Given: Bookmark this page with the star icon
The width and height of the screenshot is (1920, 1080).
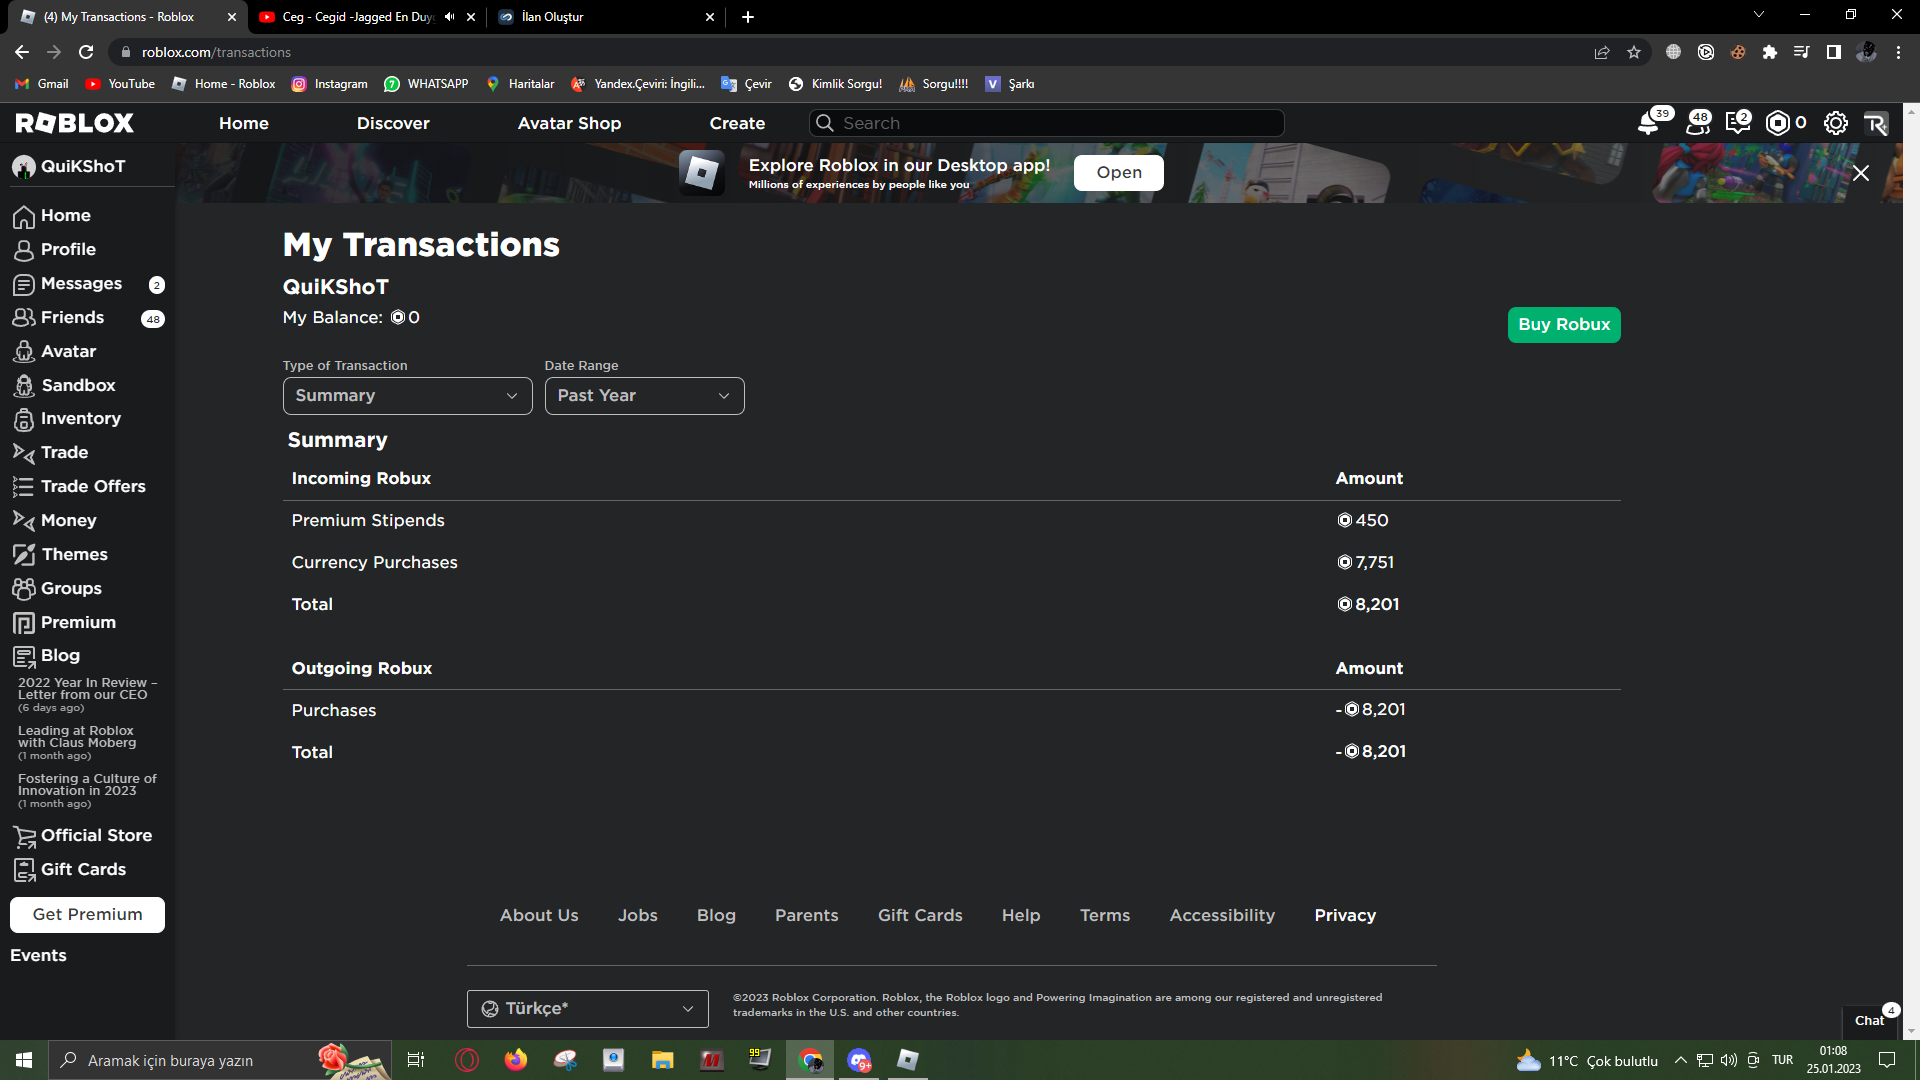Looking at the screenshot, I should (x=1634, y=52).
